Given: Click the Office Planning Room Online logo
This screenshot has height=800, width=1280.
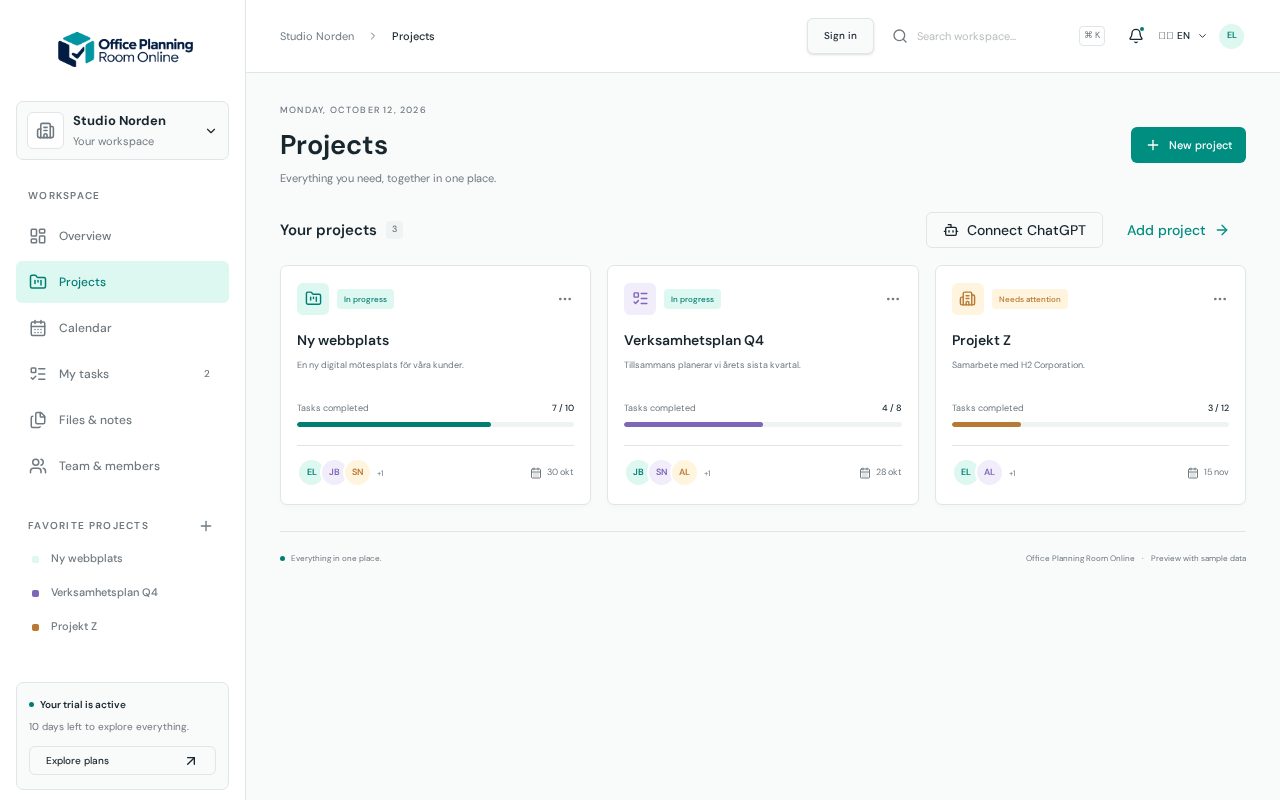Looking at the screenshot, I should click(x=125, y=50).
